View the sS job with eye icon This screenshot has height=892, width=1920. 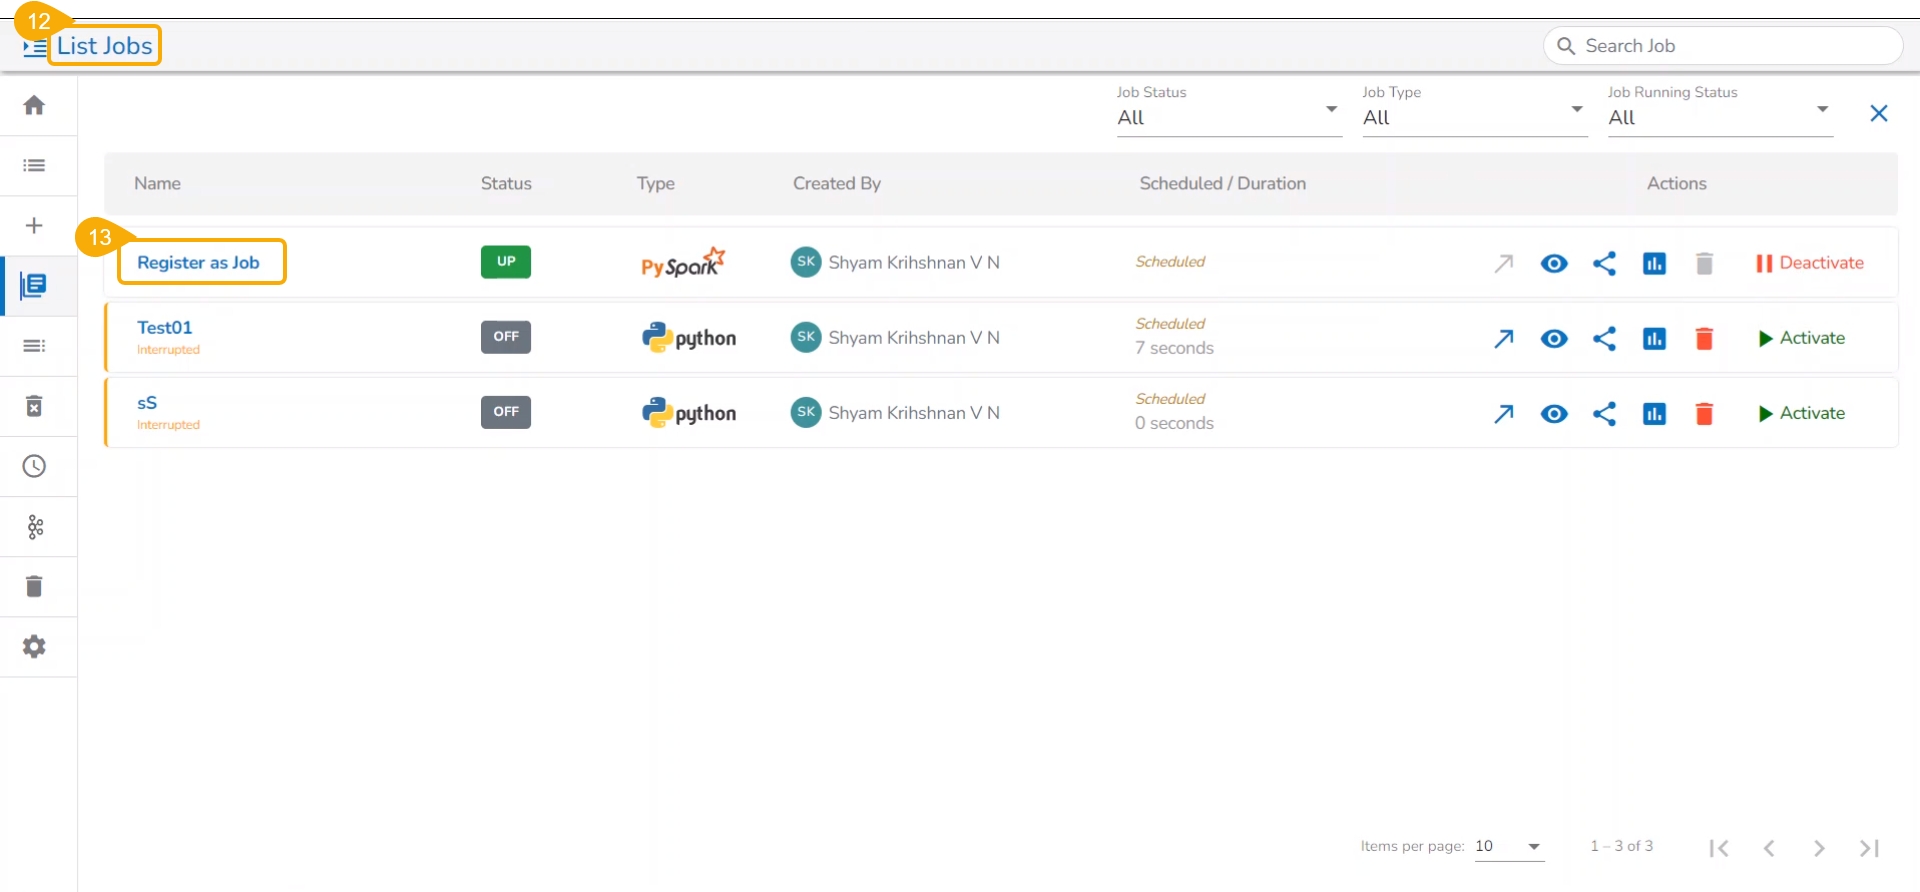(1554, 414)
